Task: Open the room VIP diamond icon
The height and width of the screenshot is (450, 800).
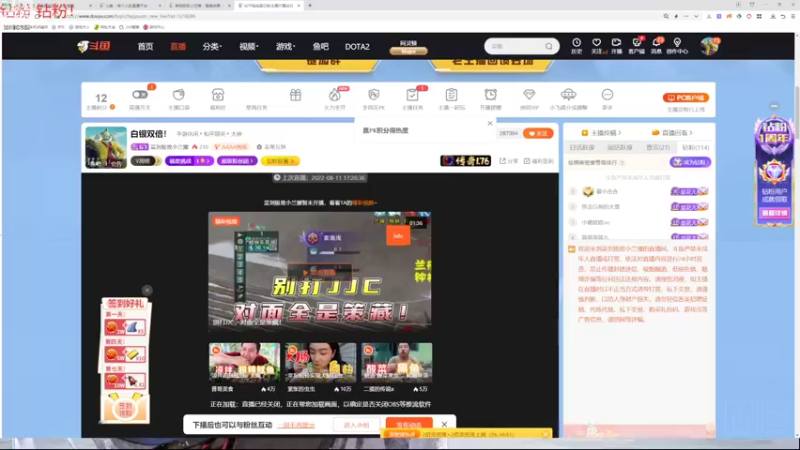Action: tap(529, 95)
